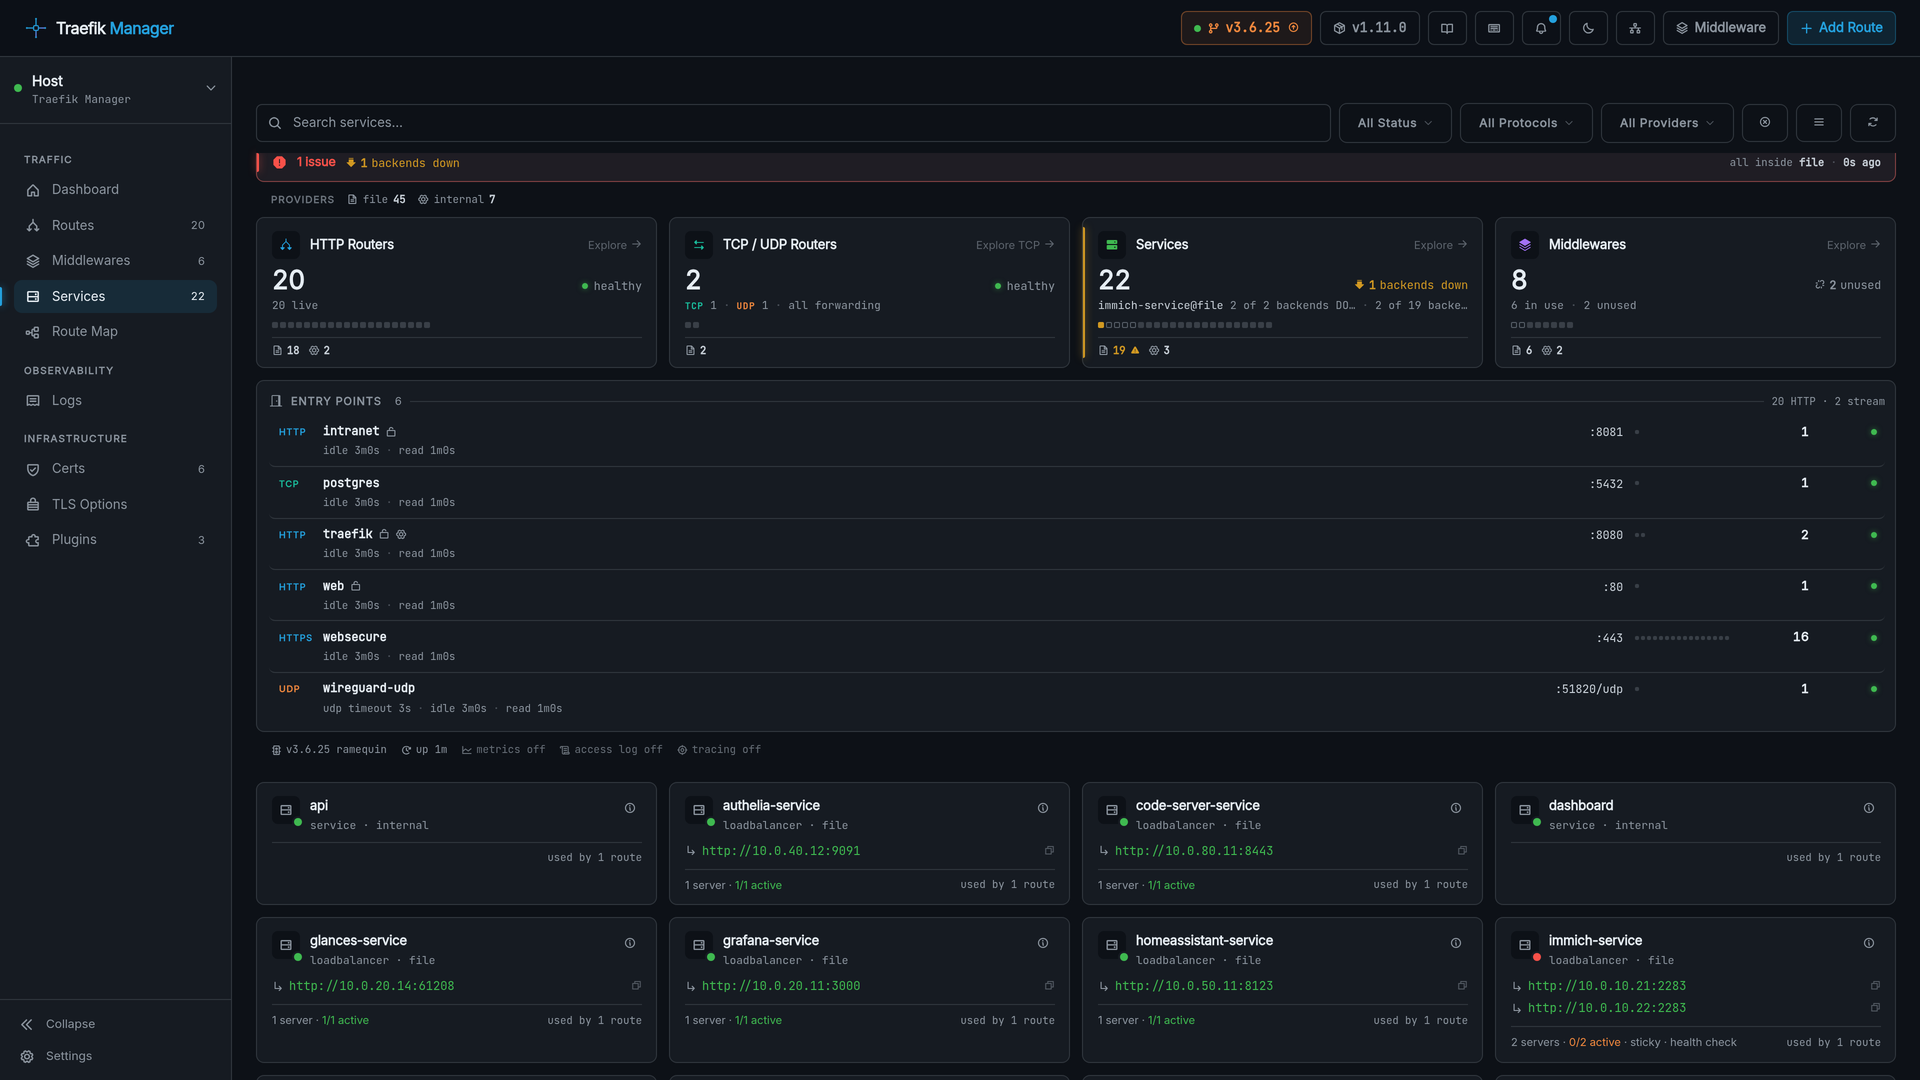Image resolution: width=1920 pixels, height=1080 pixels.
Task: Click the HTTP Routers card icon
Action: point(286,245)
